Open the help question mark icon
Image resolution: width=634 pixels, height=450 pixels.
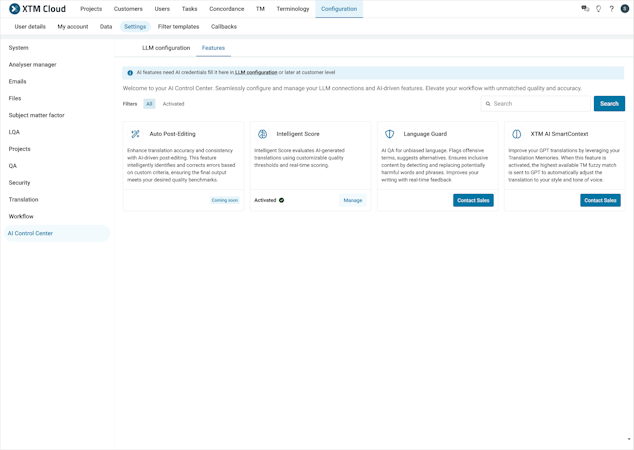[611, 8]
